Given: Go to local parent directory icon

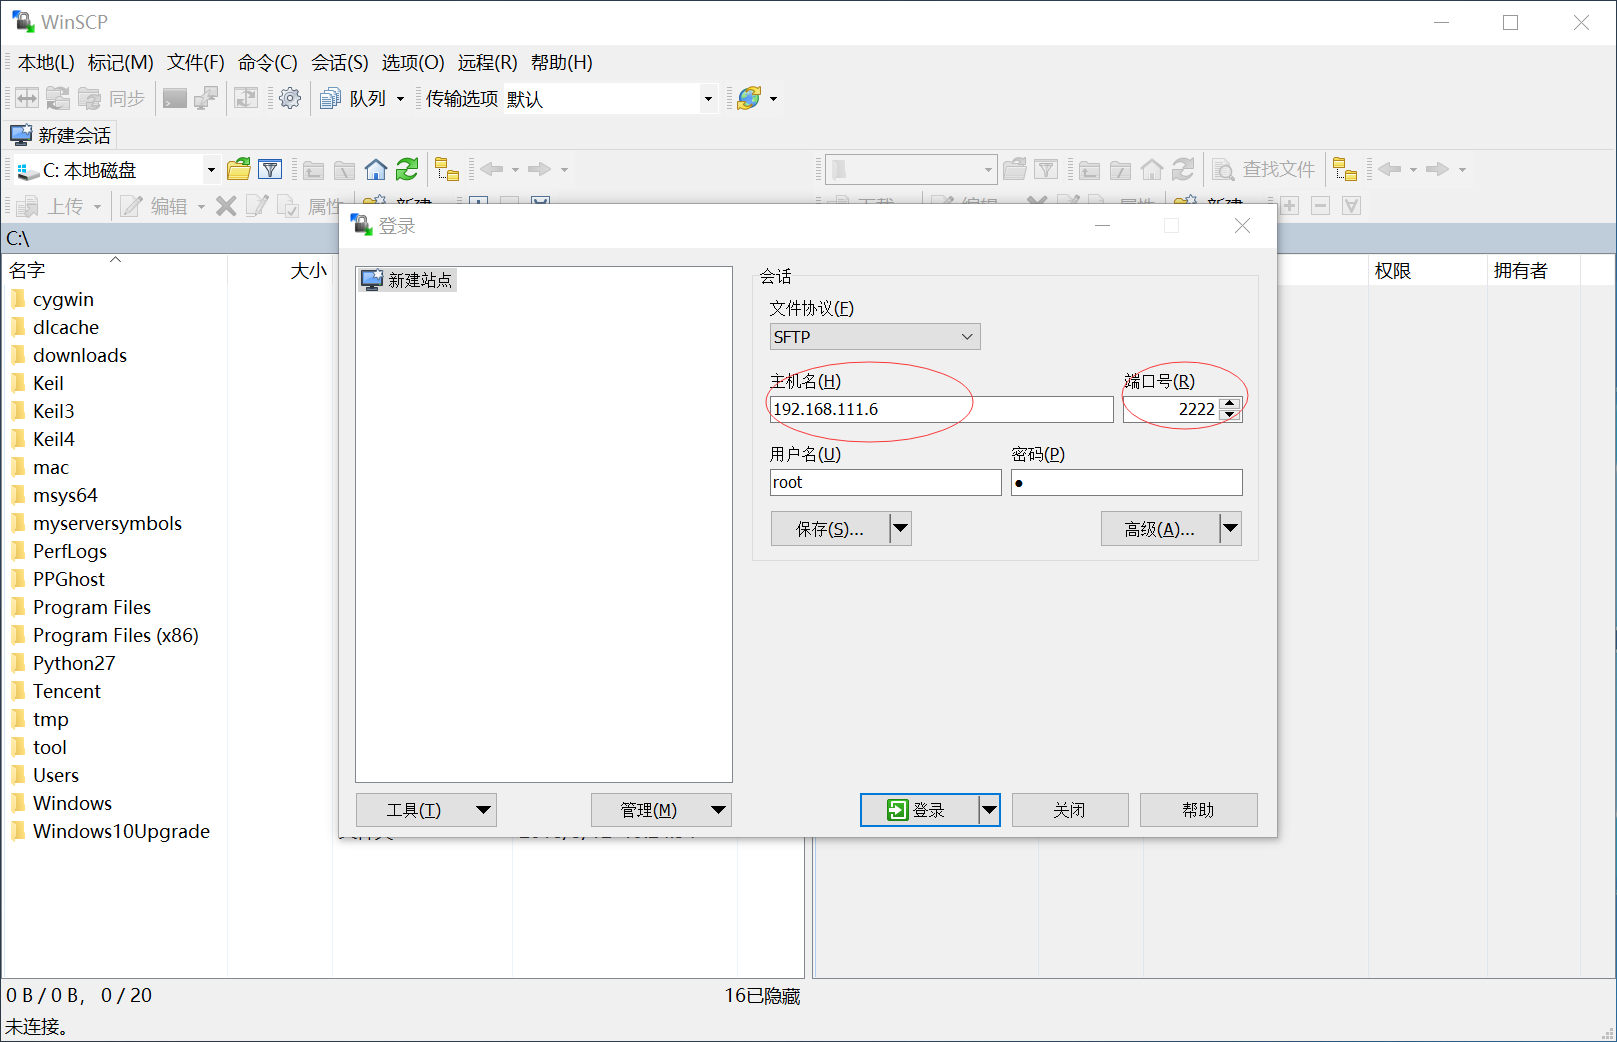Looking at the screenshot, I should pyautogui.click(x=314, y=169).
